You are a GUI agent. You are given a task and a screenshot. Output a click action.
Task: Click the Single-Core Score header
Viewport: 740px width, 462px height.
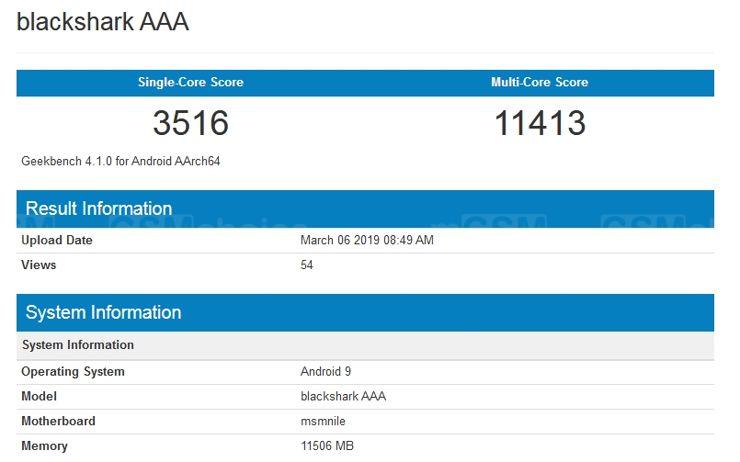click(x=191, y=82)
